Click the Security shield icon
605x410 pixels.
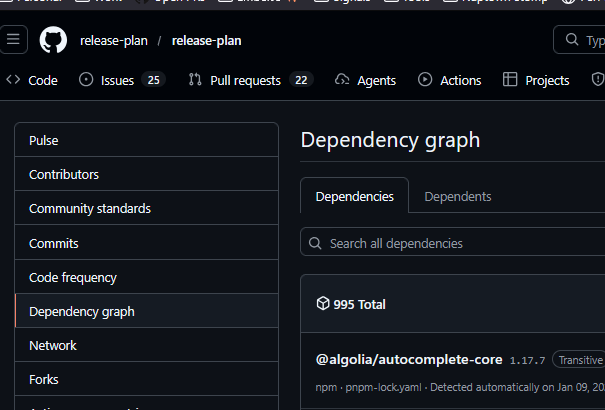[598, 79]
